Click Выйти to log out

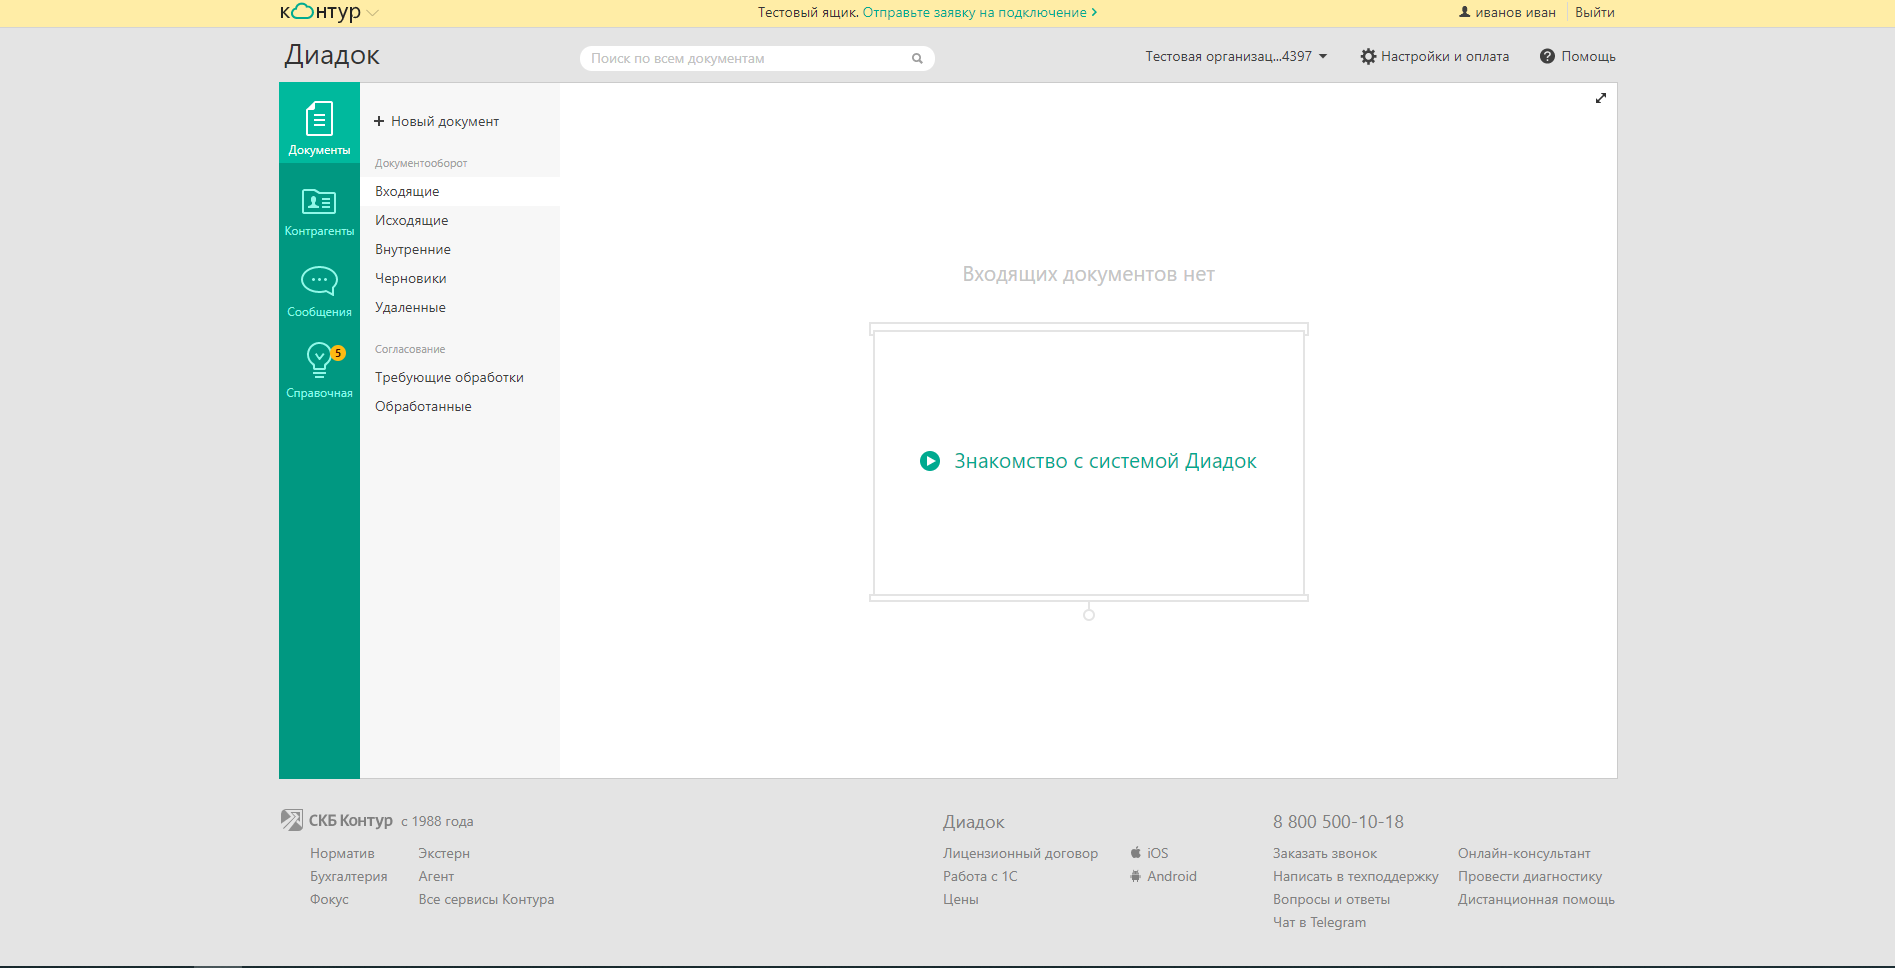coord(1595,12)
